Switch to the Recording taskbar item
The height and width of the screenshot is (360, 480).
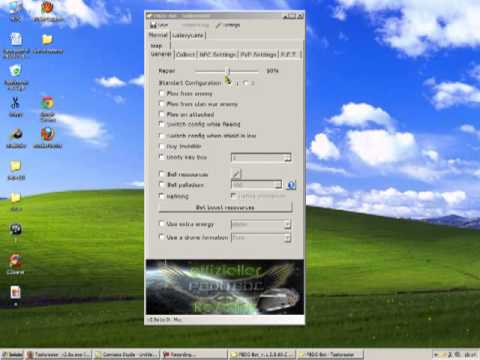coord(194,355)
